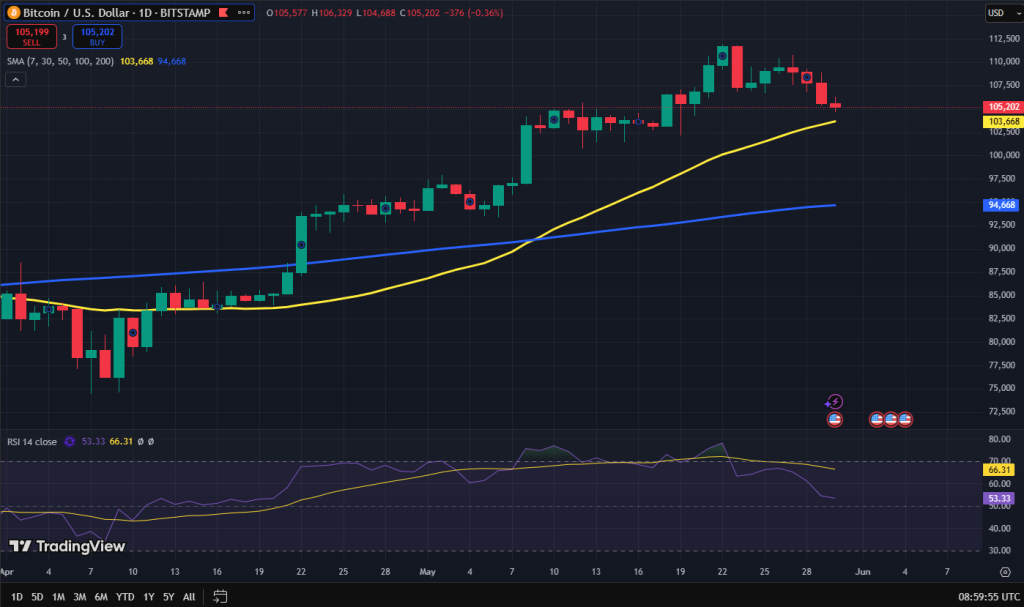Click yellow 66.31 tag on RSI scale

[999, 470]
